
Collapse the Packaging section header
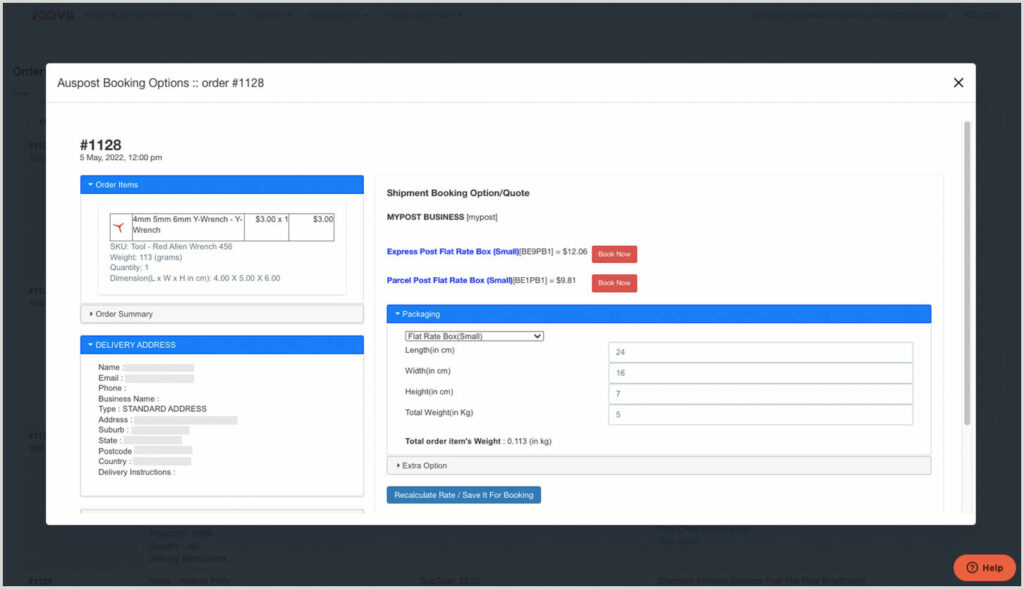[658, 314]
